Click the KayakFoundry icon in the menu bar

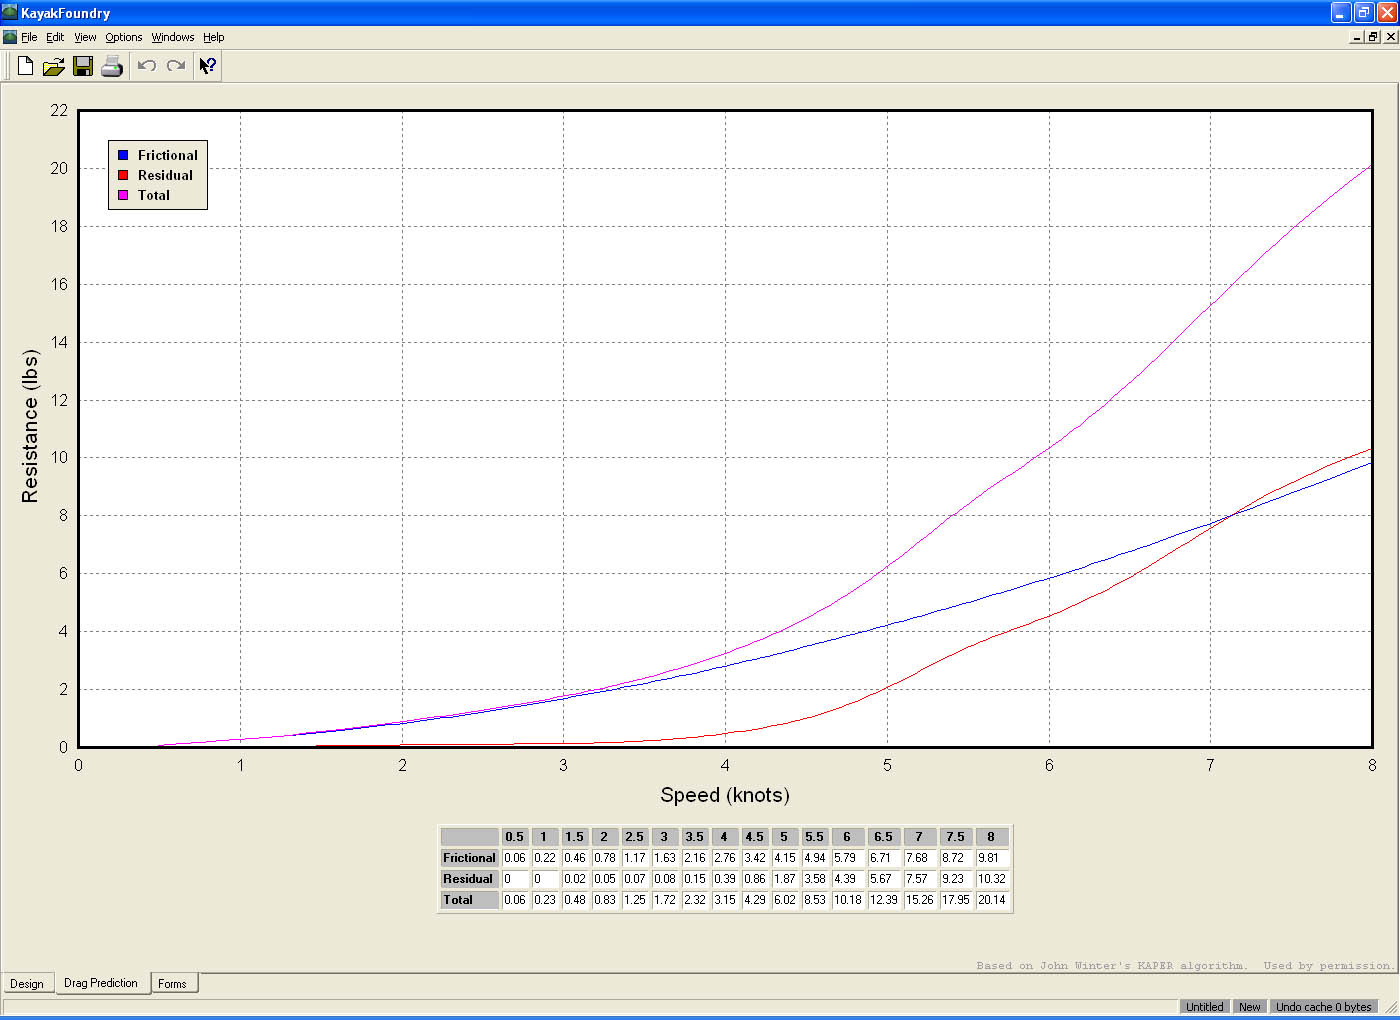point(10,37)
